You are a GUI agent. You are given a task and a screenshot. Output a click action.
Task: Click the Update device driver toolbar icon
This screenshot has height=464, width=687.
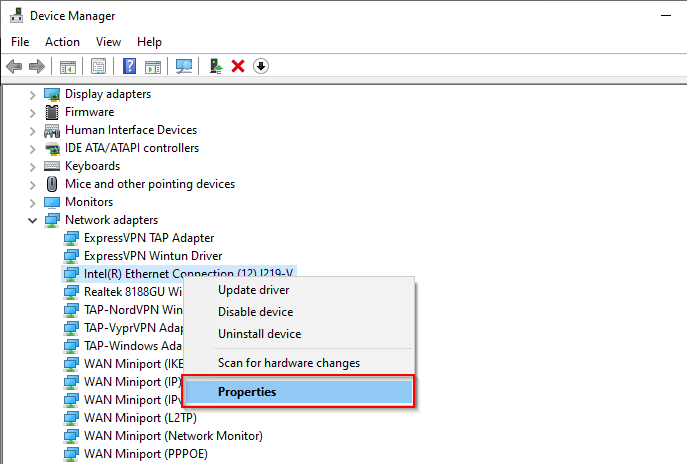(215, 66)
